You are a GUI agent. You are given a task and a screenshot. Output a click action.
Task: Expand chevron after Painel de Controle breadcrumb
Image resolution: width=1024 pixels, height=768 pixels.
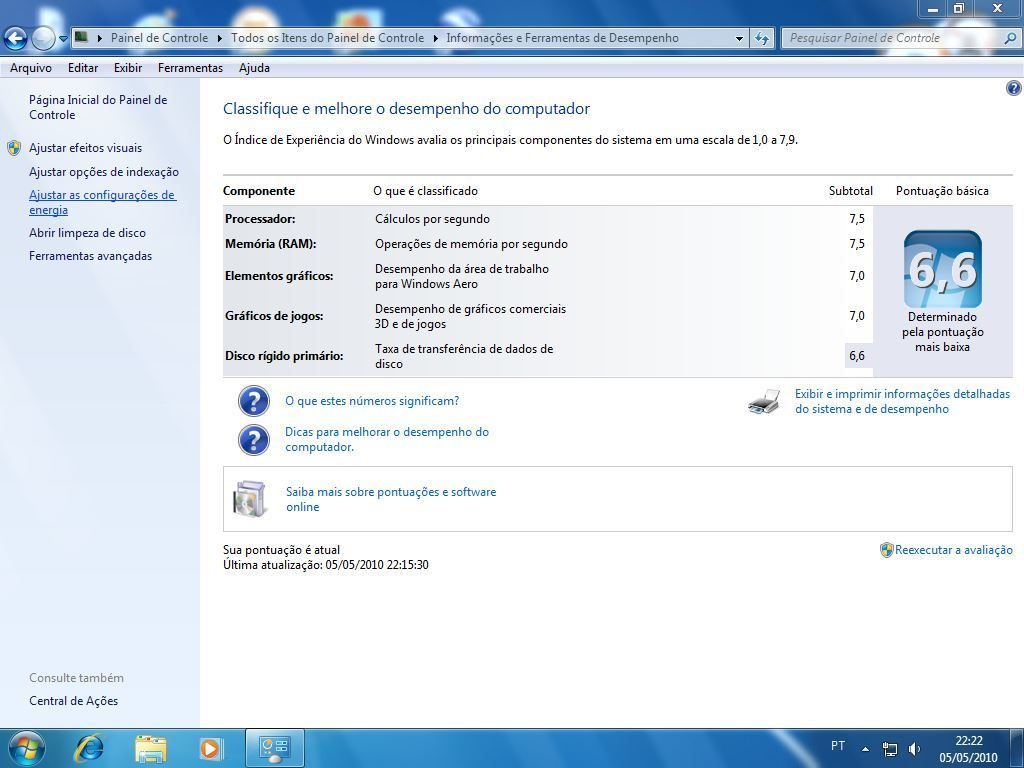click(219, 38)
